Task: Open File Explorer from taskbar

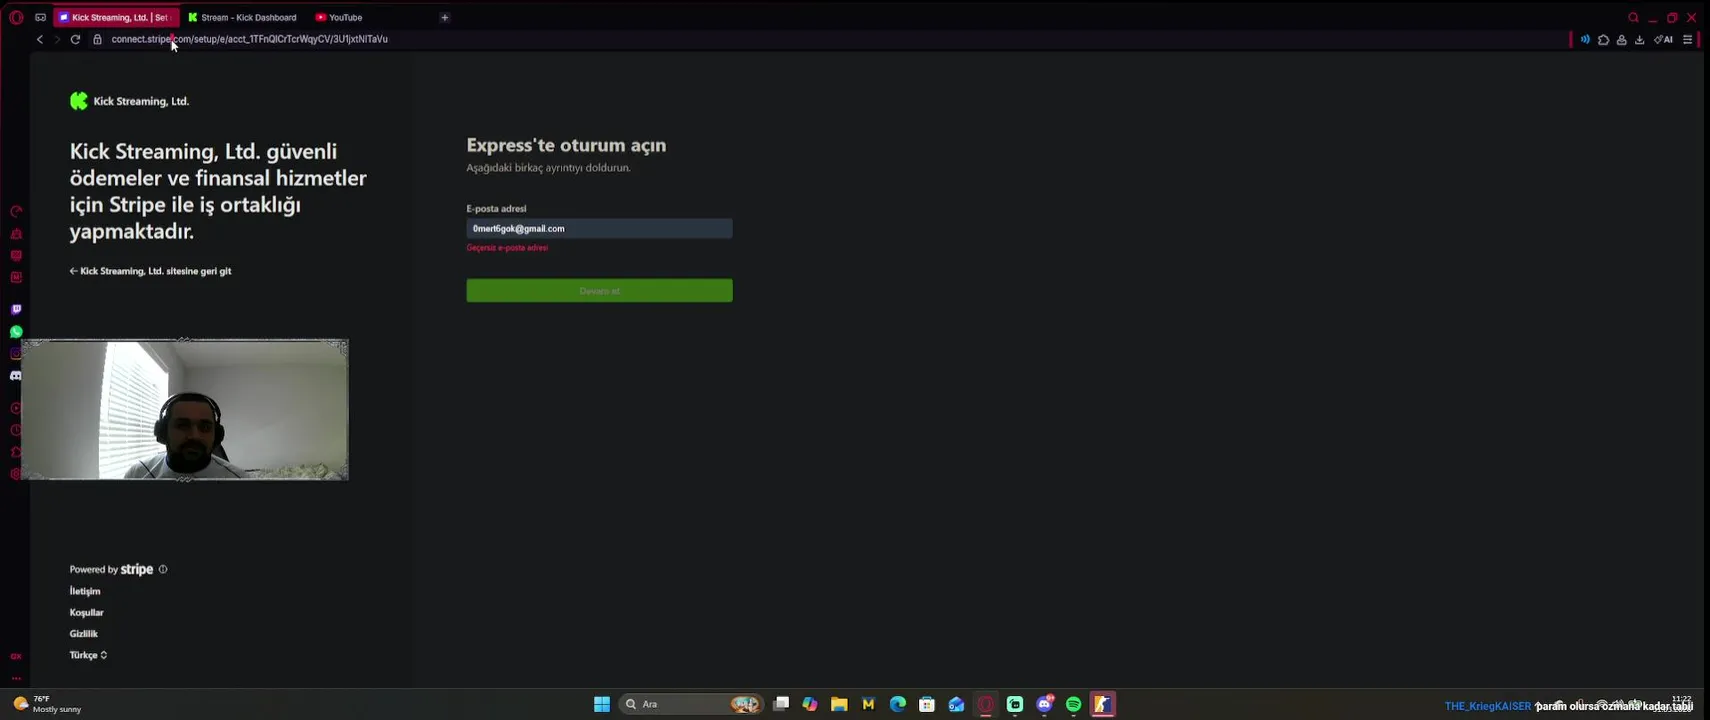Action: [839, 704]
